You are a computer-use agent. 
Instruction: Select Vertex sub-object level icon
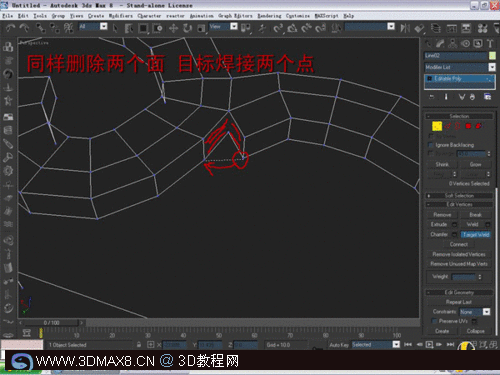[x=437, y=126]
